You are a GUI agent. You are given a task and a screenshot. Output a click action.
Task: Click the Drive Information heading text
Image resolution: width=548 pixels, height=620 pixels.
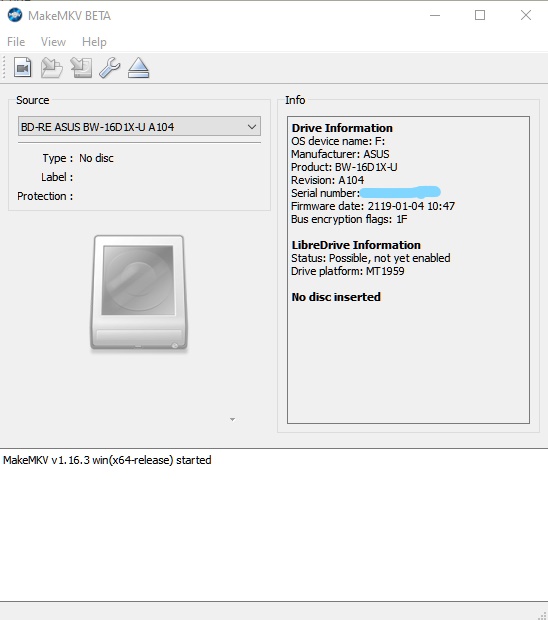tap(342, 128)
